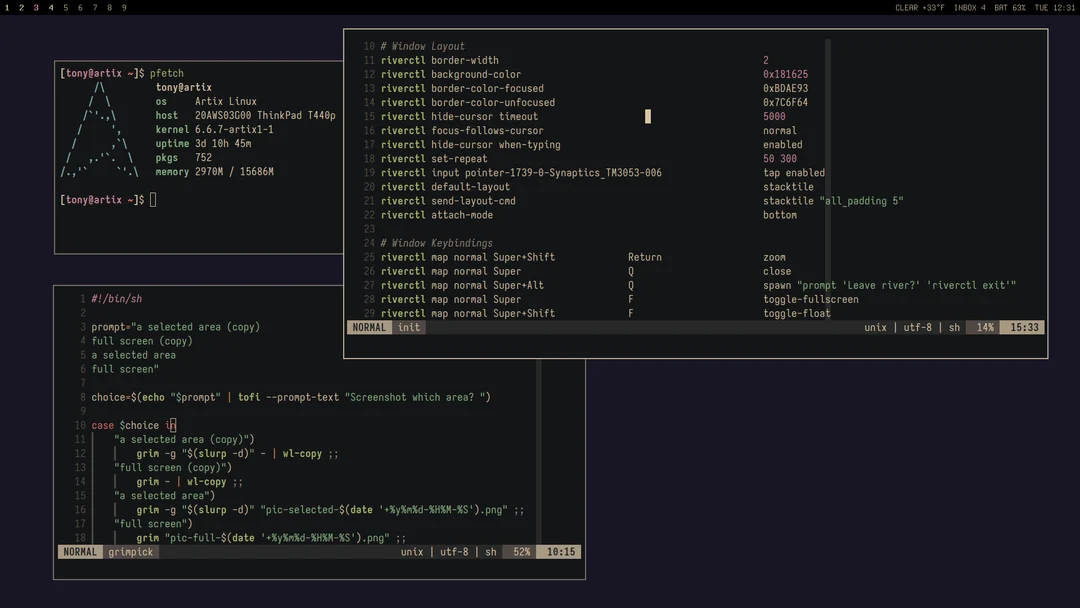The height and width of the screenshot is (608, 1080).
Task: Click the BAT 63% battery indicator
Action: (1010, 8)
